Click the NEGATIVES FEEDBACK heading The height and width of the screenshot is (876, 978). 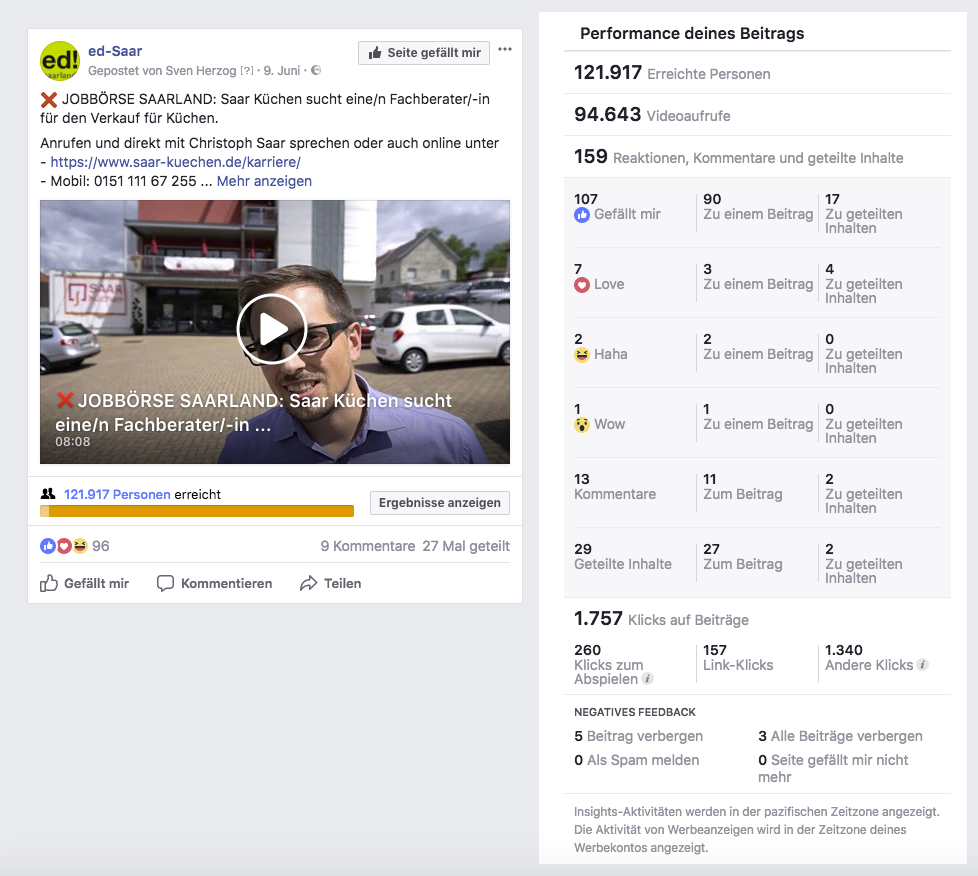click(635, 712)
